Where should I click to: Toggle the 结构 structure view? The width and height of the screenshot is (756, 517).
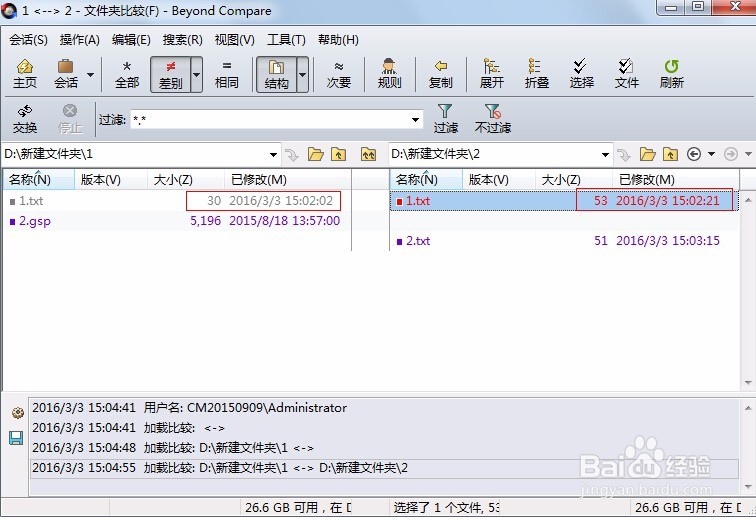276,74
